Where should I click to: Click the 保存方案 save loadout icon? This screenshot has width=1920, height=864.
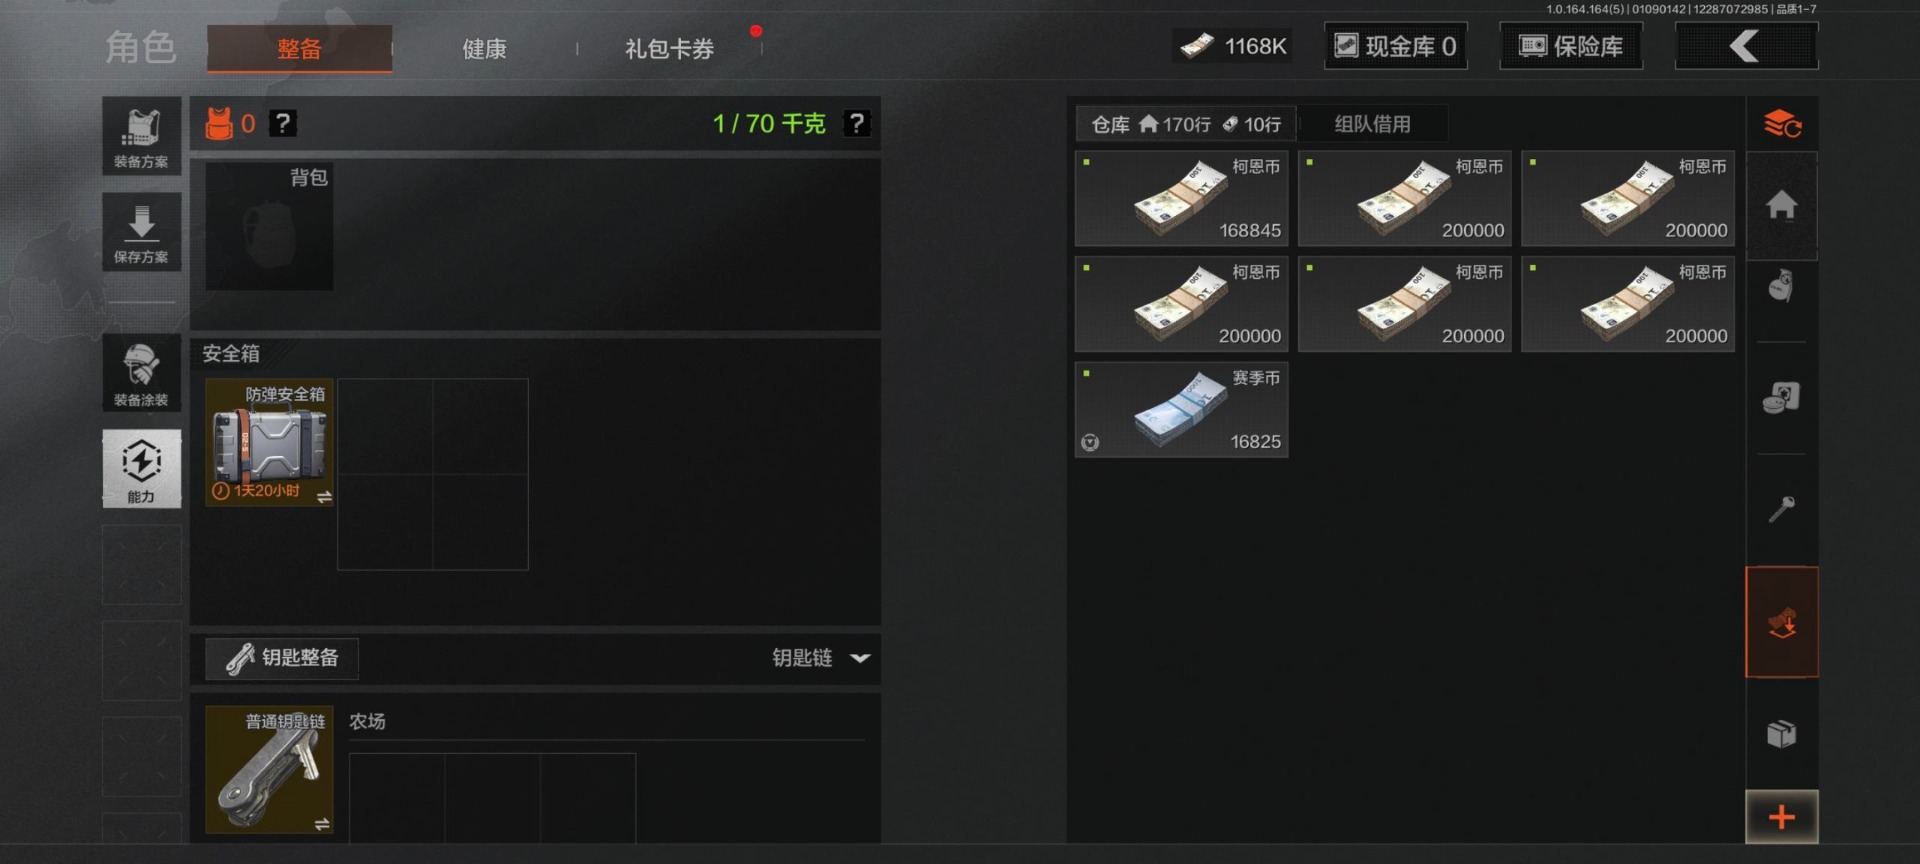141,231
